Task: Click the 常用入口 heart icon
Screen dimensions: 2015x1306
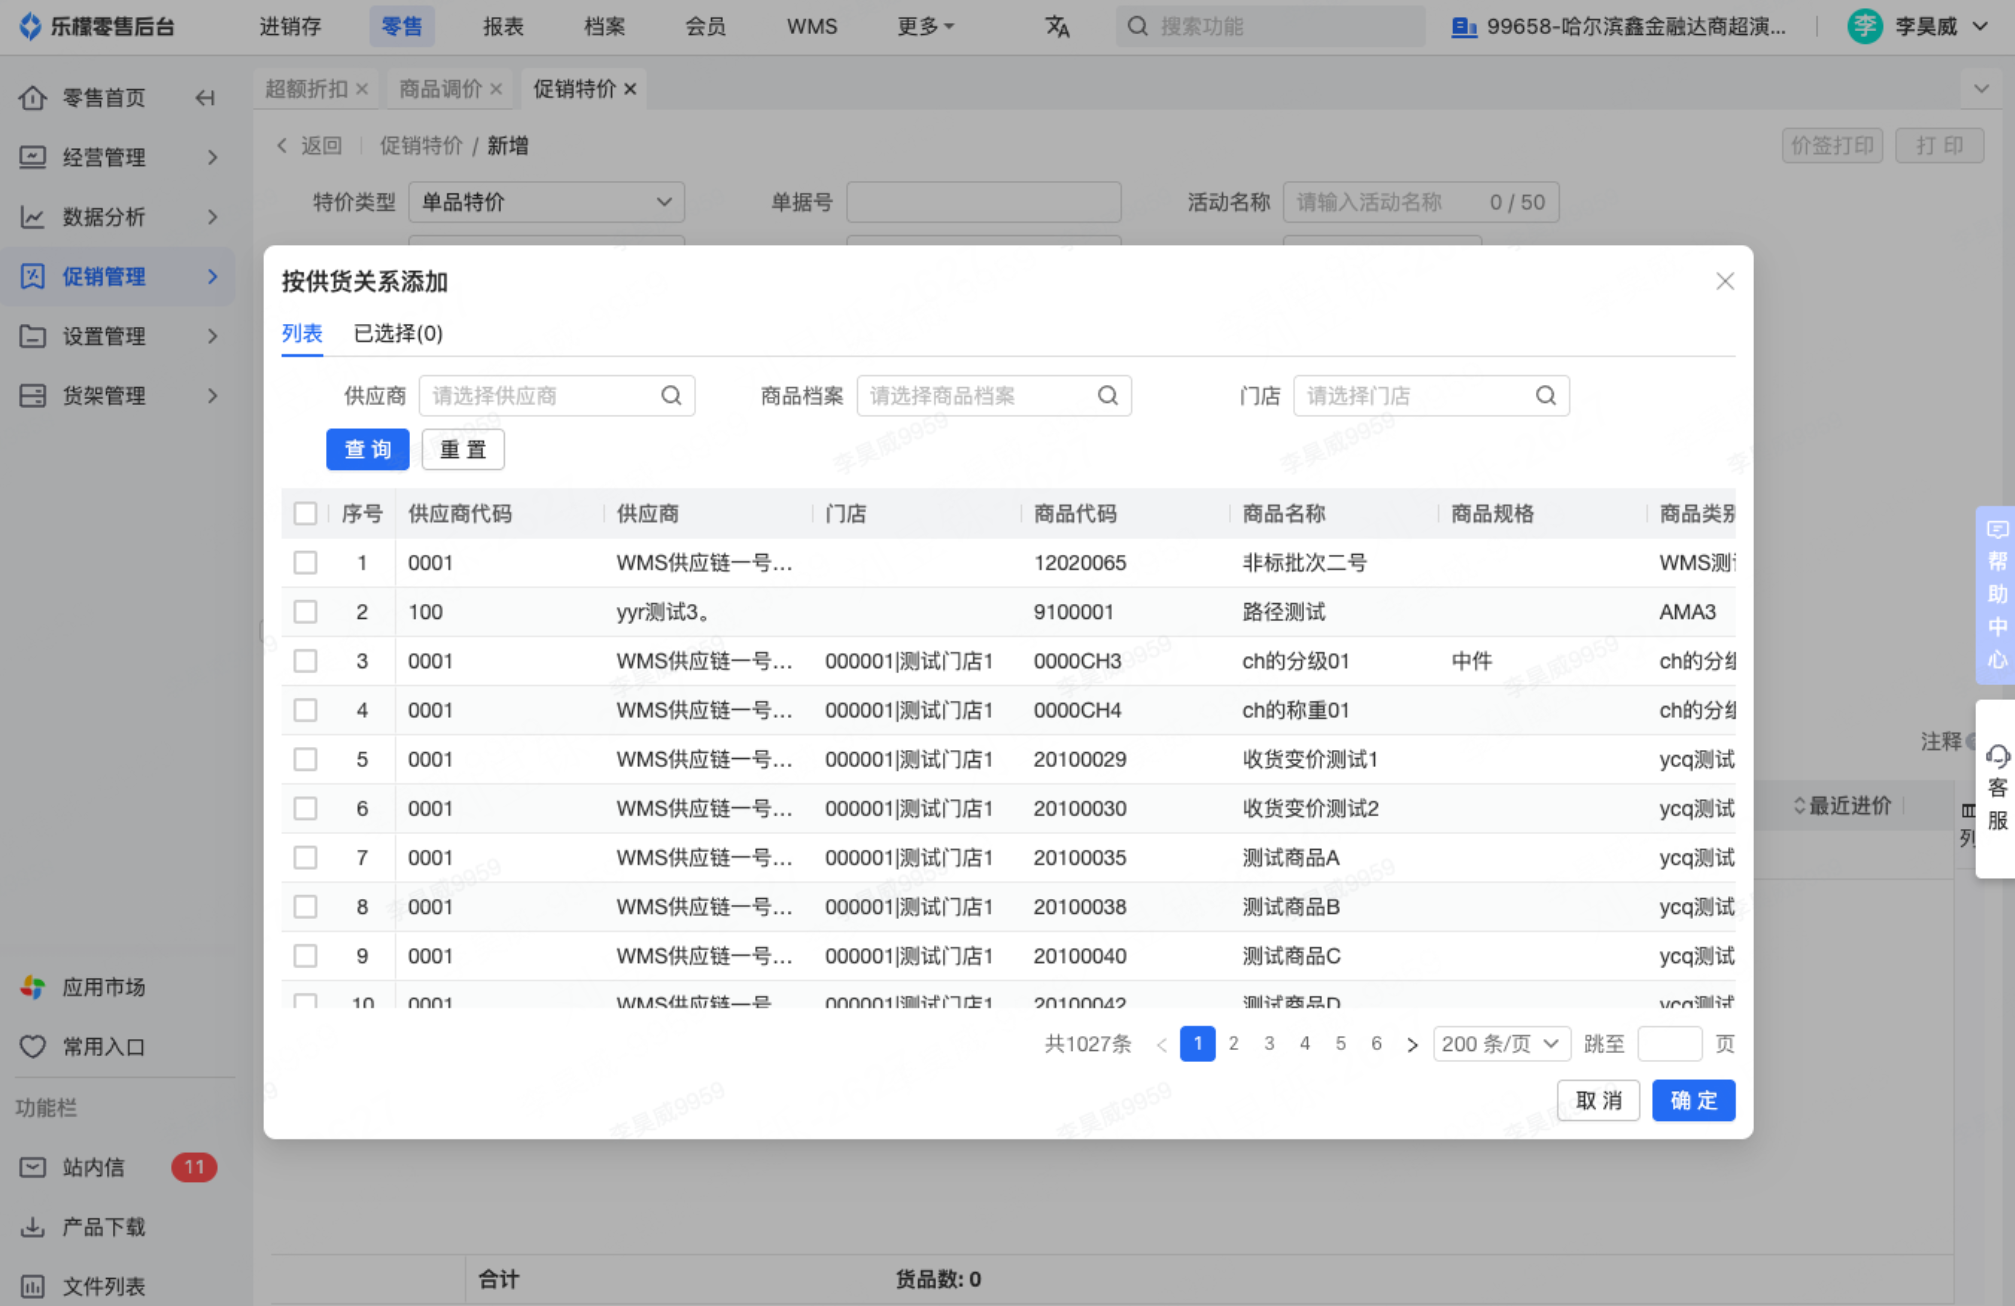Action: tap(33, 1047)
